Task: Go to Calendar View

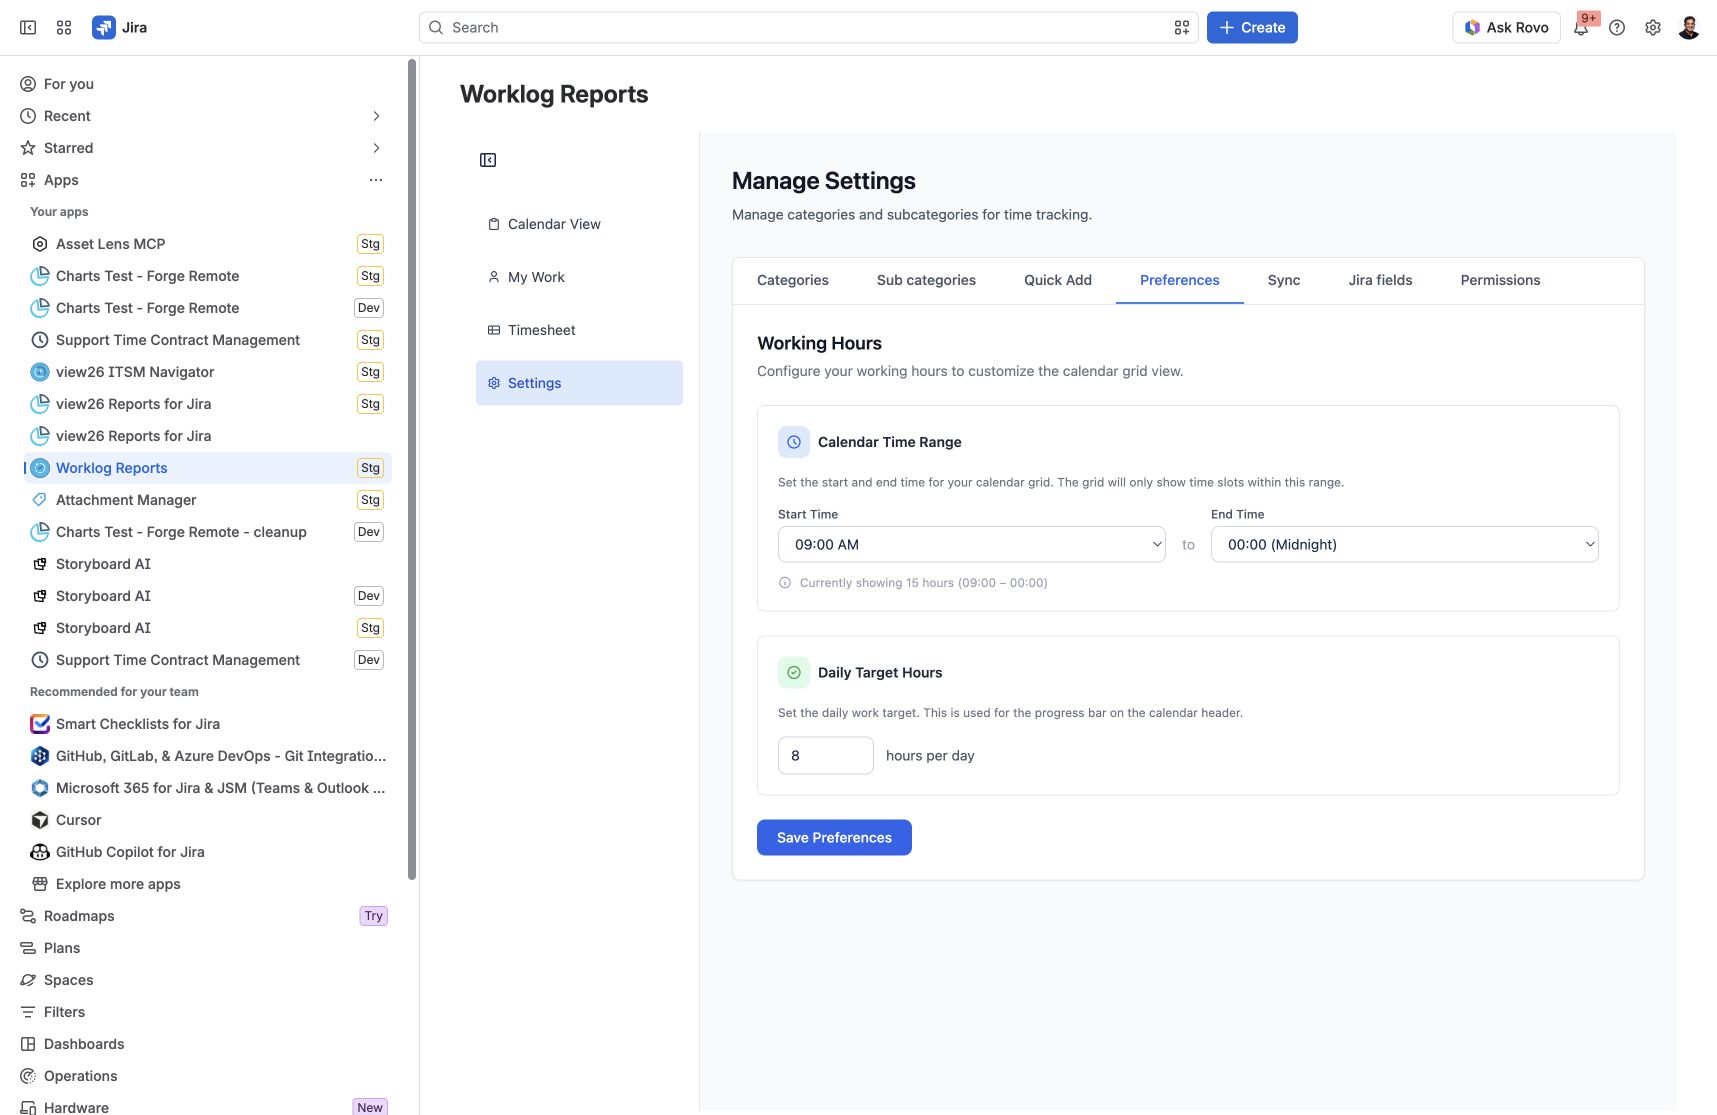Action: click(x=579, y=224)
